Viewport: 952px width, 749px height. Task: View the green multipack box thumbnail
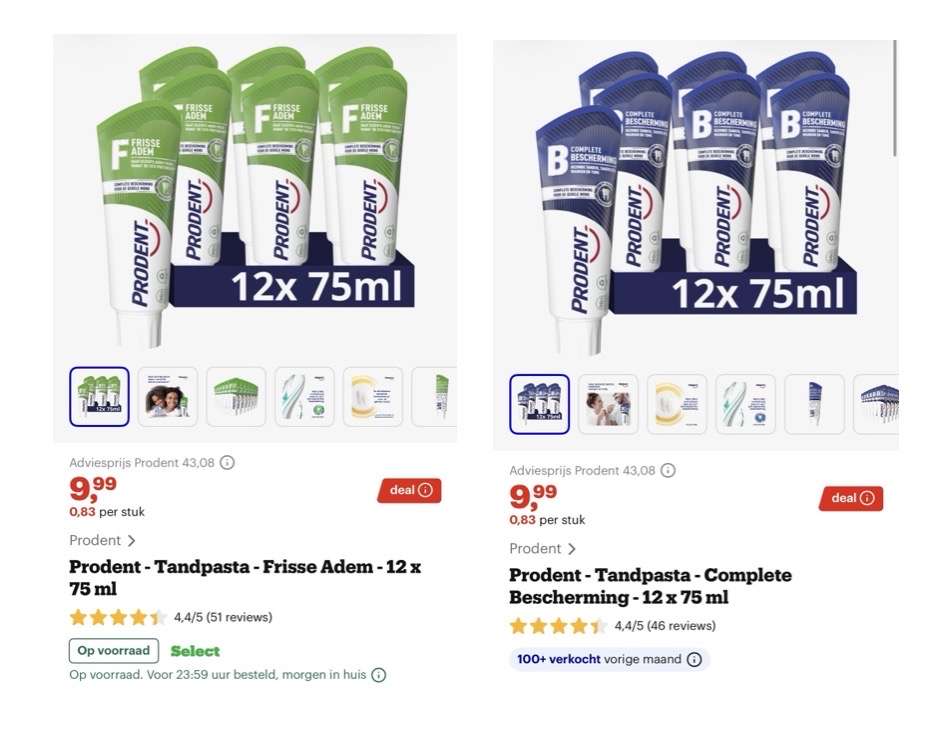point(236,397)
